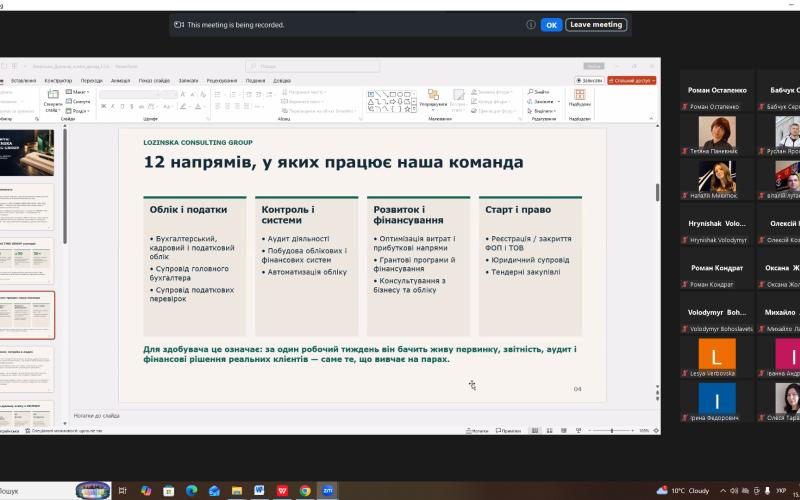This screenshot has height=500, width=800.
Task: Open the Вставлення ribbon tab
Action: tap(23, 81)
